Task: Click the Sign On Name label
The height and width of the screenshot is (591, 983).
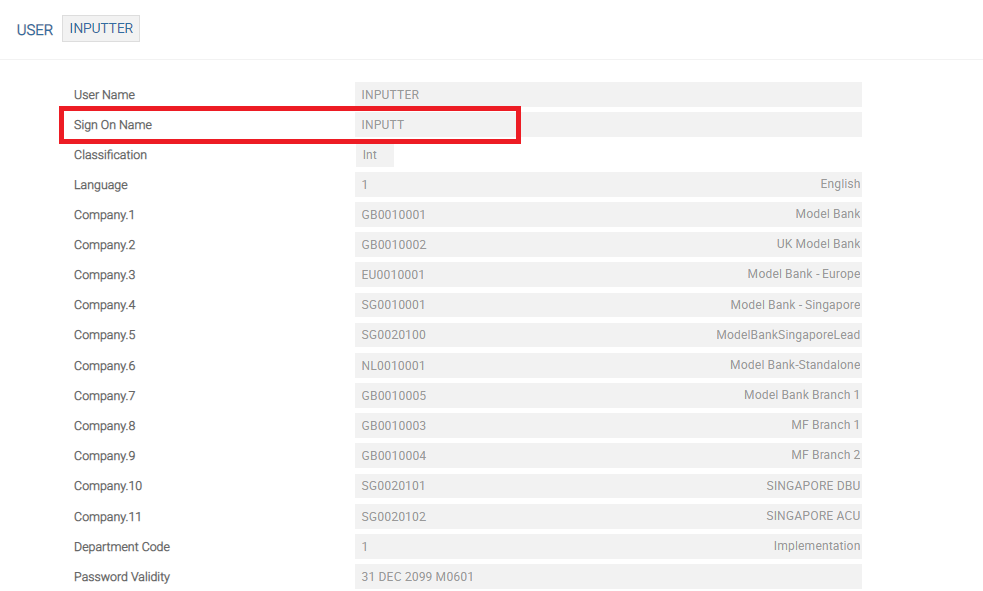Action: click(x=113, y=125)
